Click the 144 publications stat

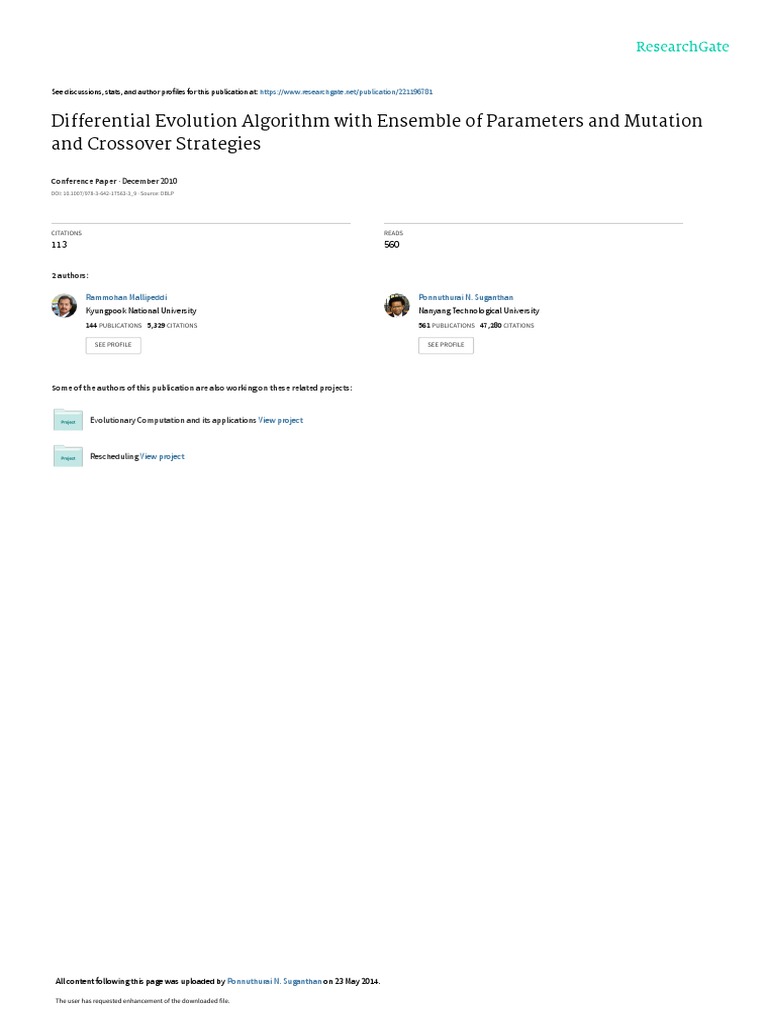pyautogui.click(x=112, y=326)
